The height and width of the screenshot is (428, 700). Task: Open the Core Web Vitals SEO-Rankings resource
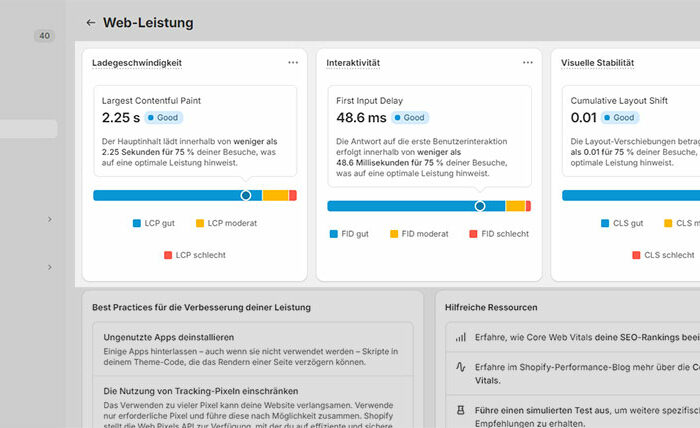[x=573, y=337]
